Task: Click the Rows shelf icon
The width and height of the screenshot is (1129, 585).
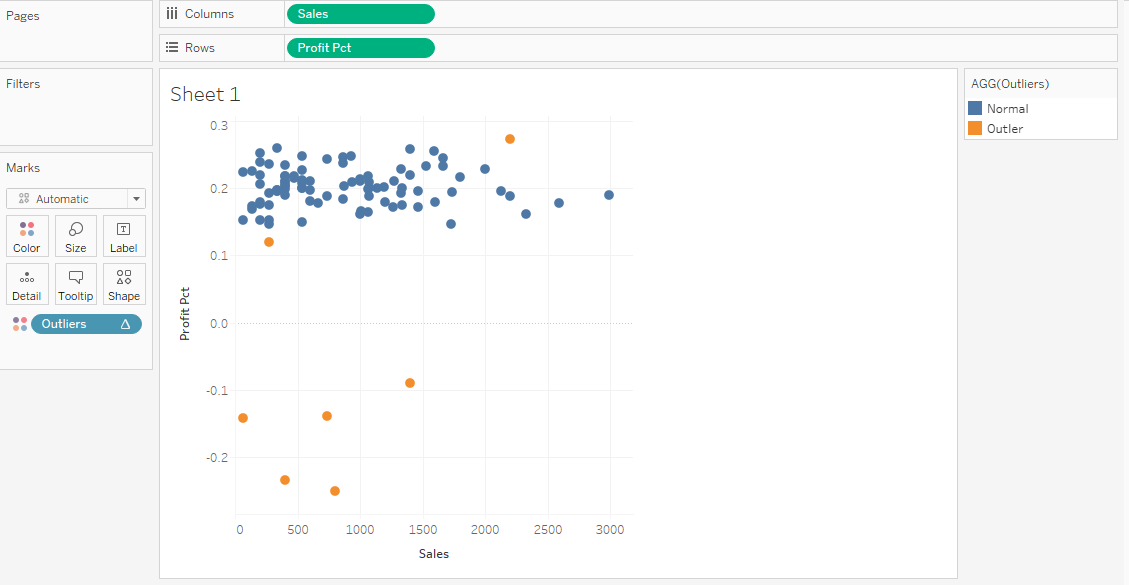Action: (171, 47)
